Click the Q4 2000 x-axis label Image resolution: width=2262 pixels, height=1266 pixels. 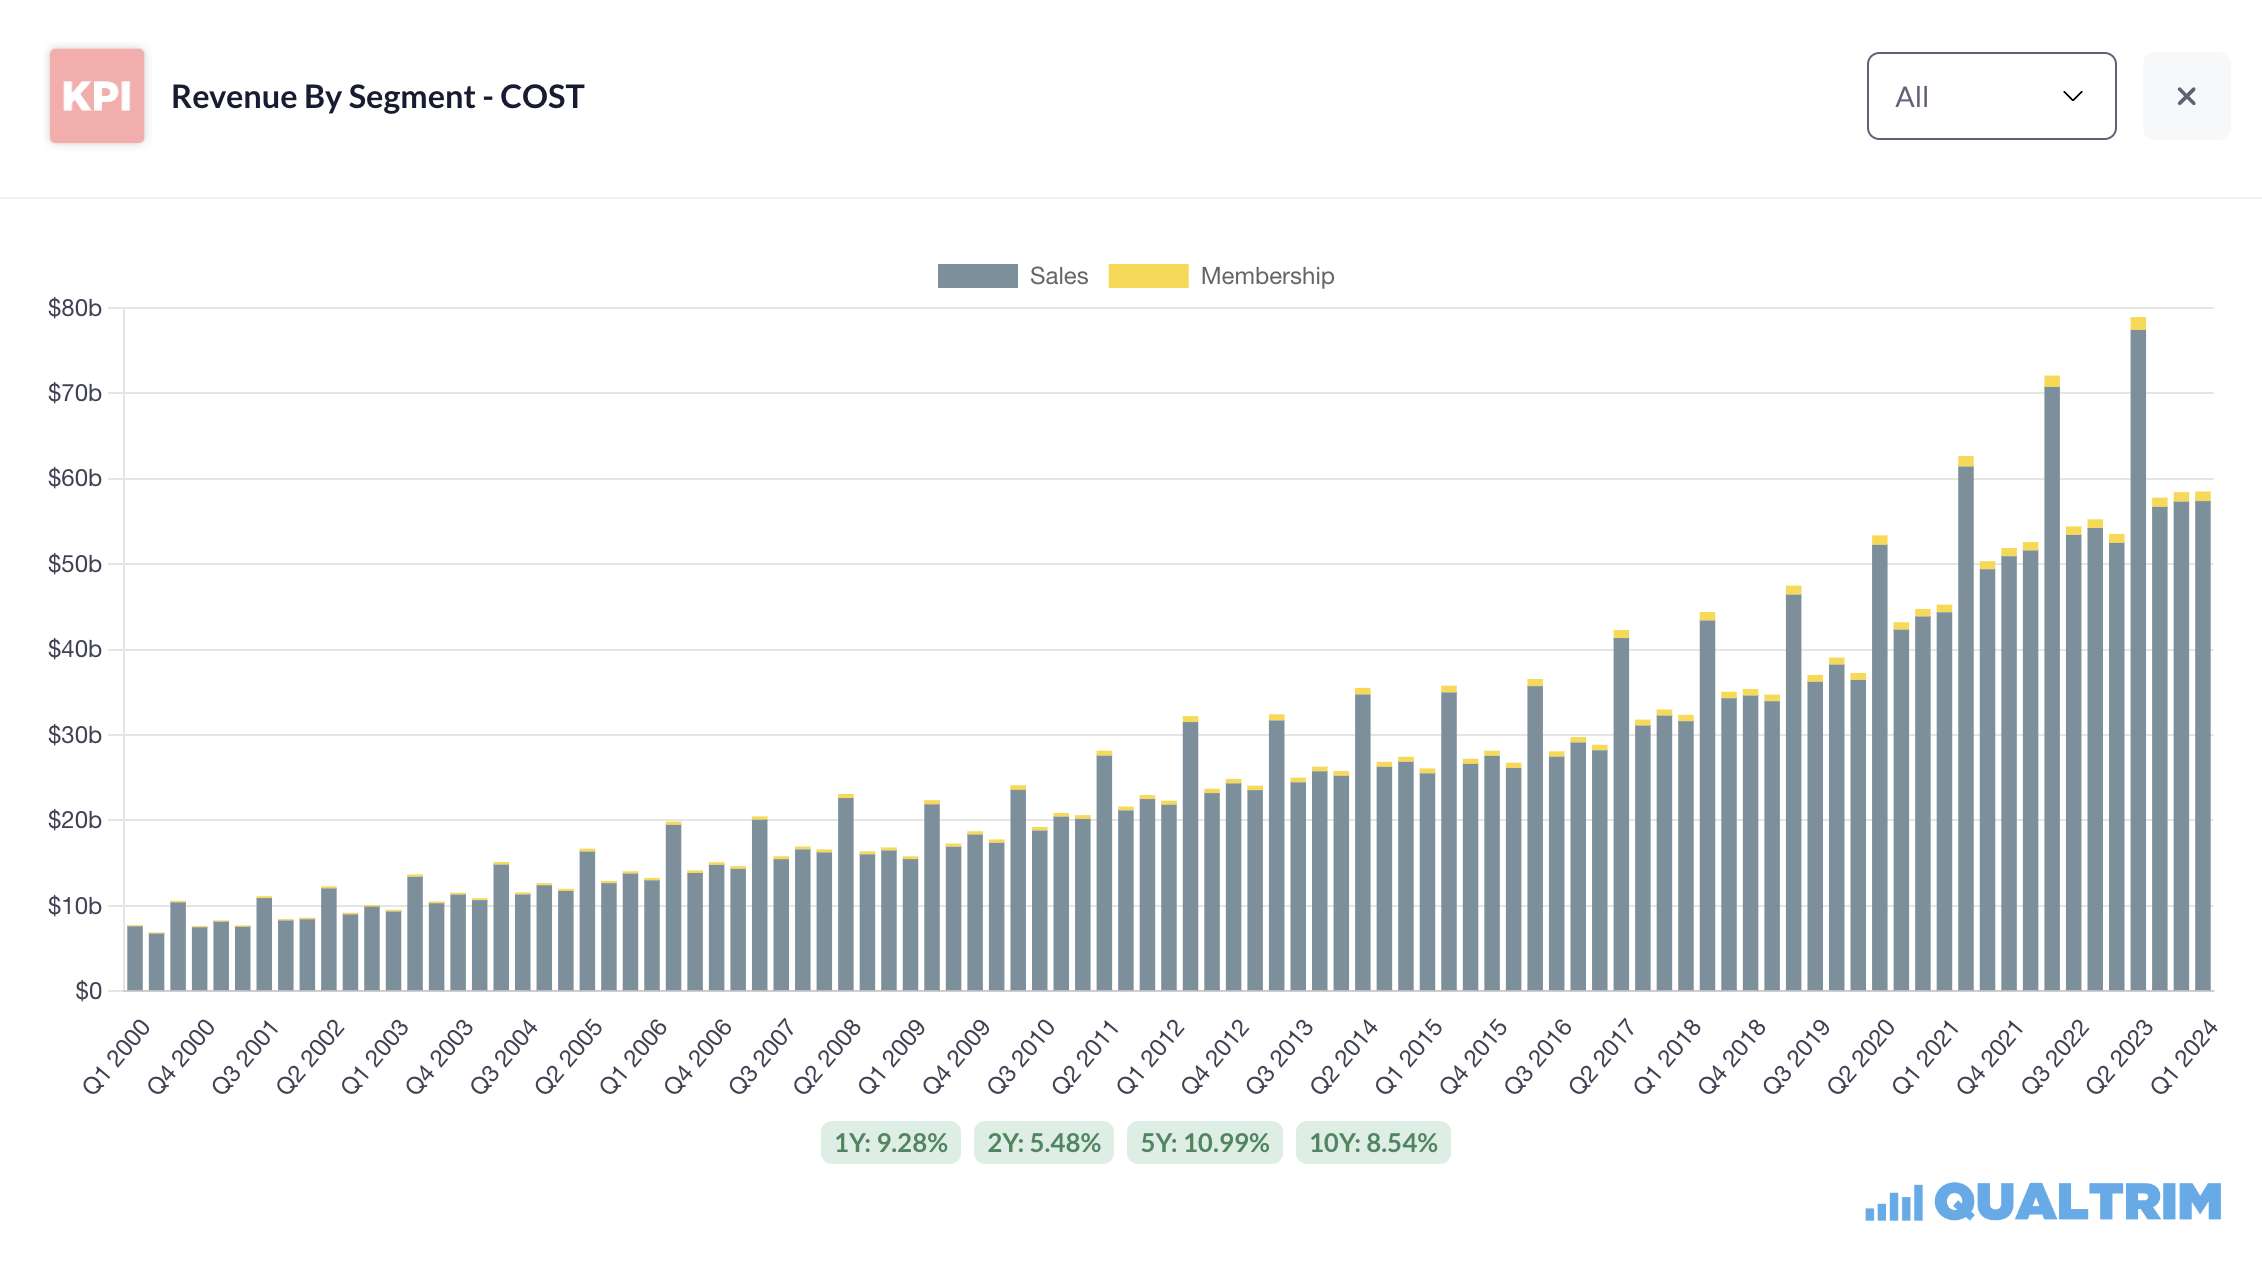181,1056
